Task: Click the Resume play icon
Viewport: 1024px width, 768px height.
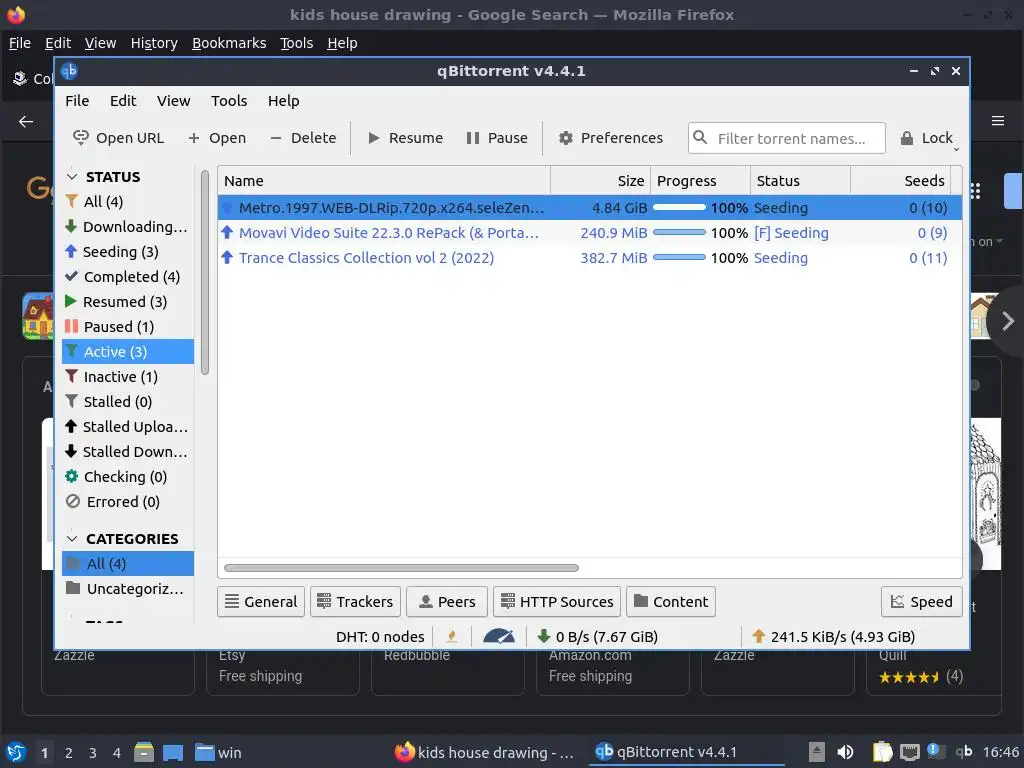Action: [374, 138]
